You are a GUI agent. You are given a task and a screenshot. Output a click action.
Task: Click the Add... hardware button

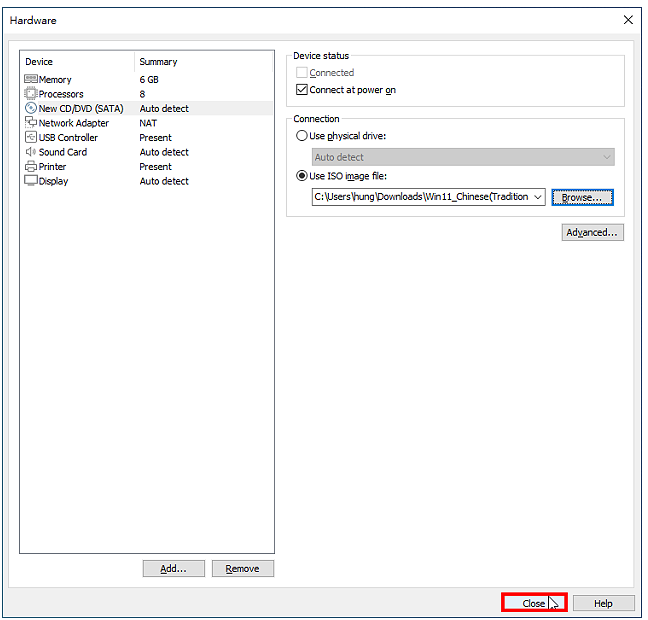click(x=174, y=569)
